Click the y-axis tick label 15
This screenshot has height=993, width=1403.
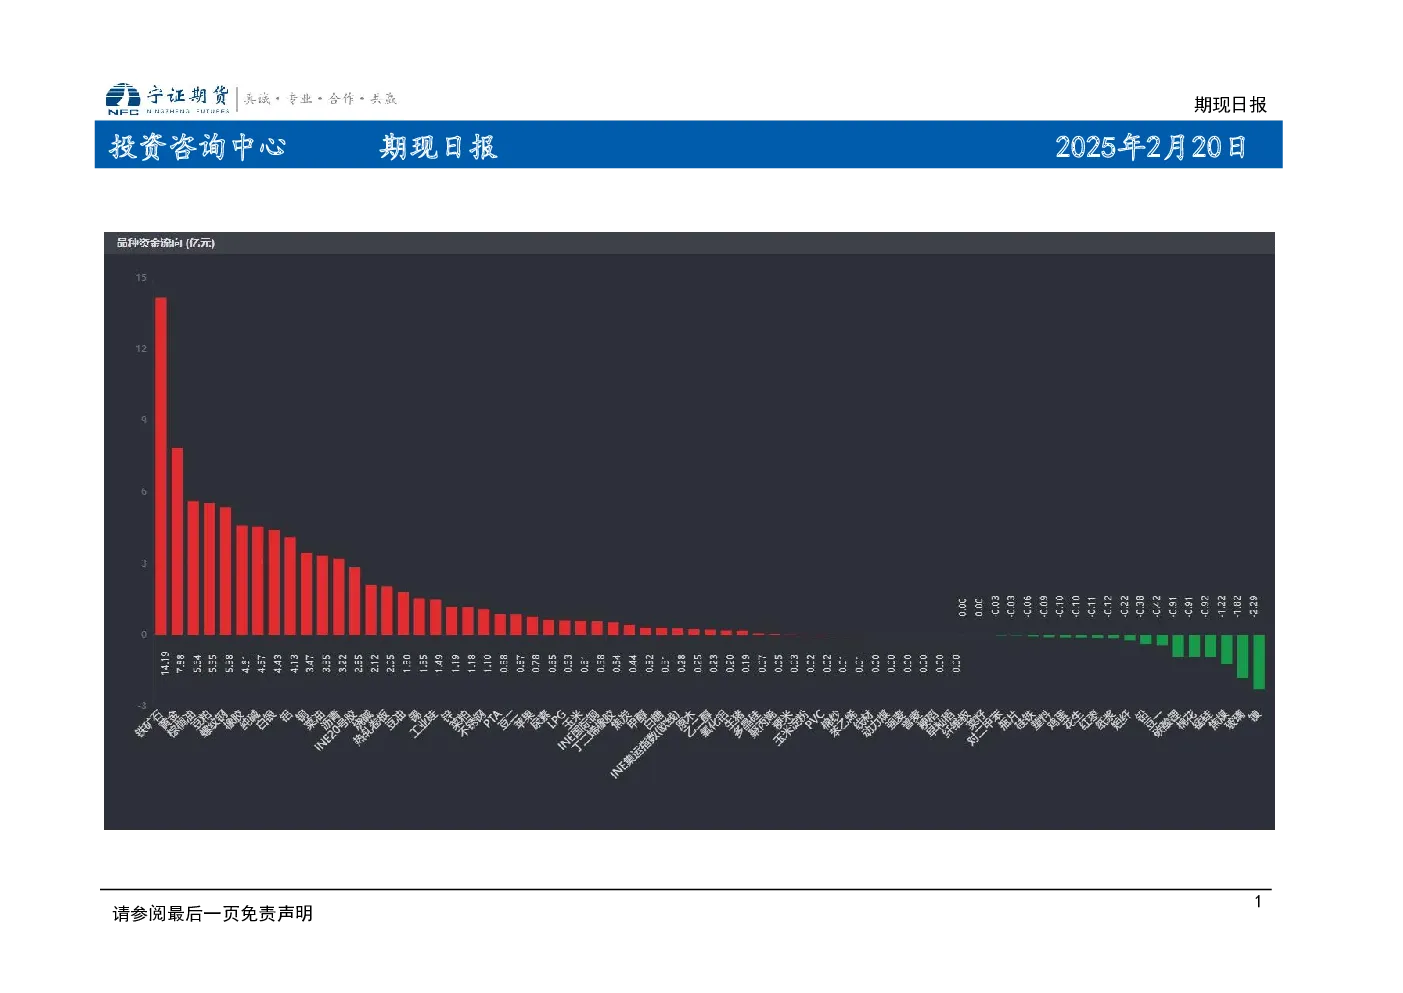[141, 278]
